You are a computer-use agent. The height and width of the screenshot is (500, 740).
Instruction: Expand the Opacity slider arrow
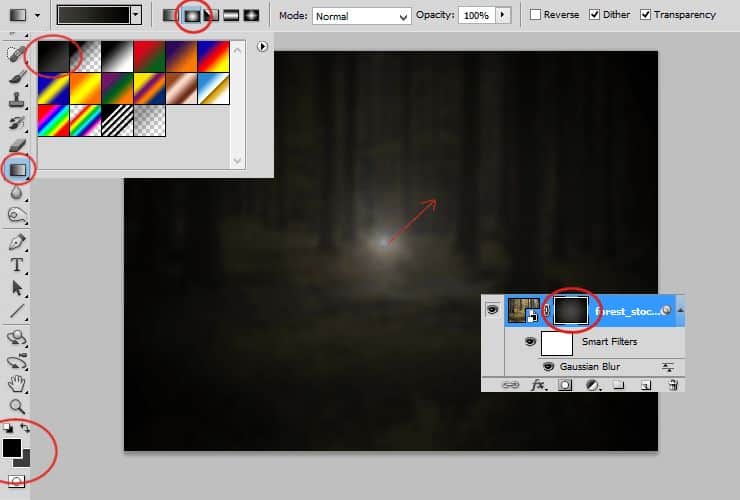tap(502, 15)
